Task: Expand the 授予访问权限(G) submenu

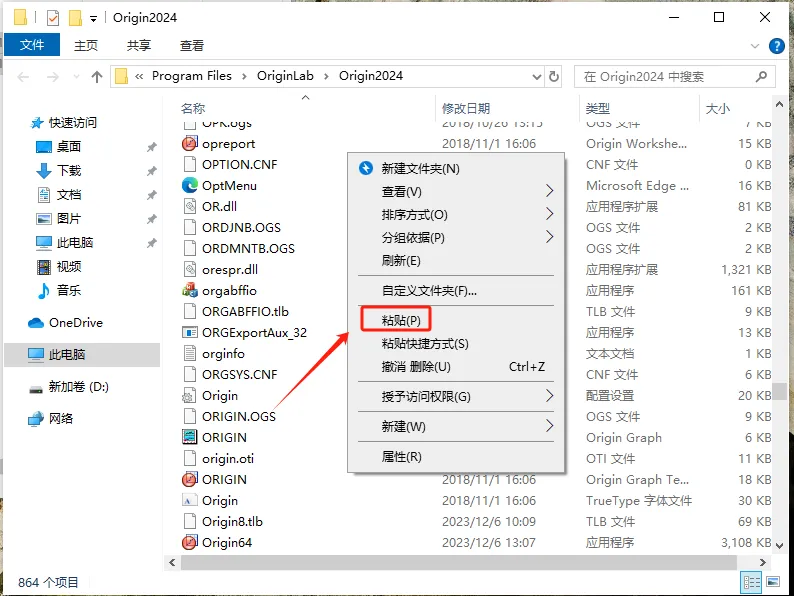Action: 456,396
